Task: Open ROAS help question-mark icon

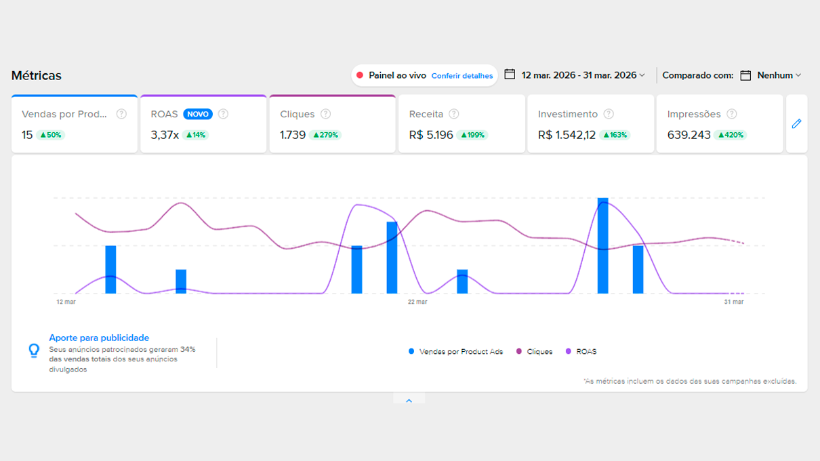Action: click(223, 114)
